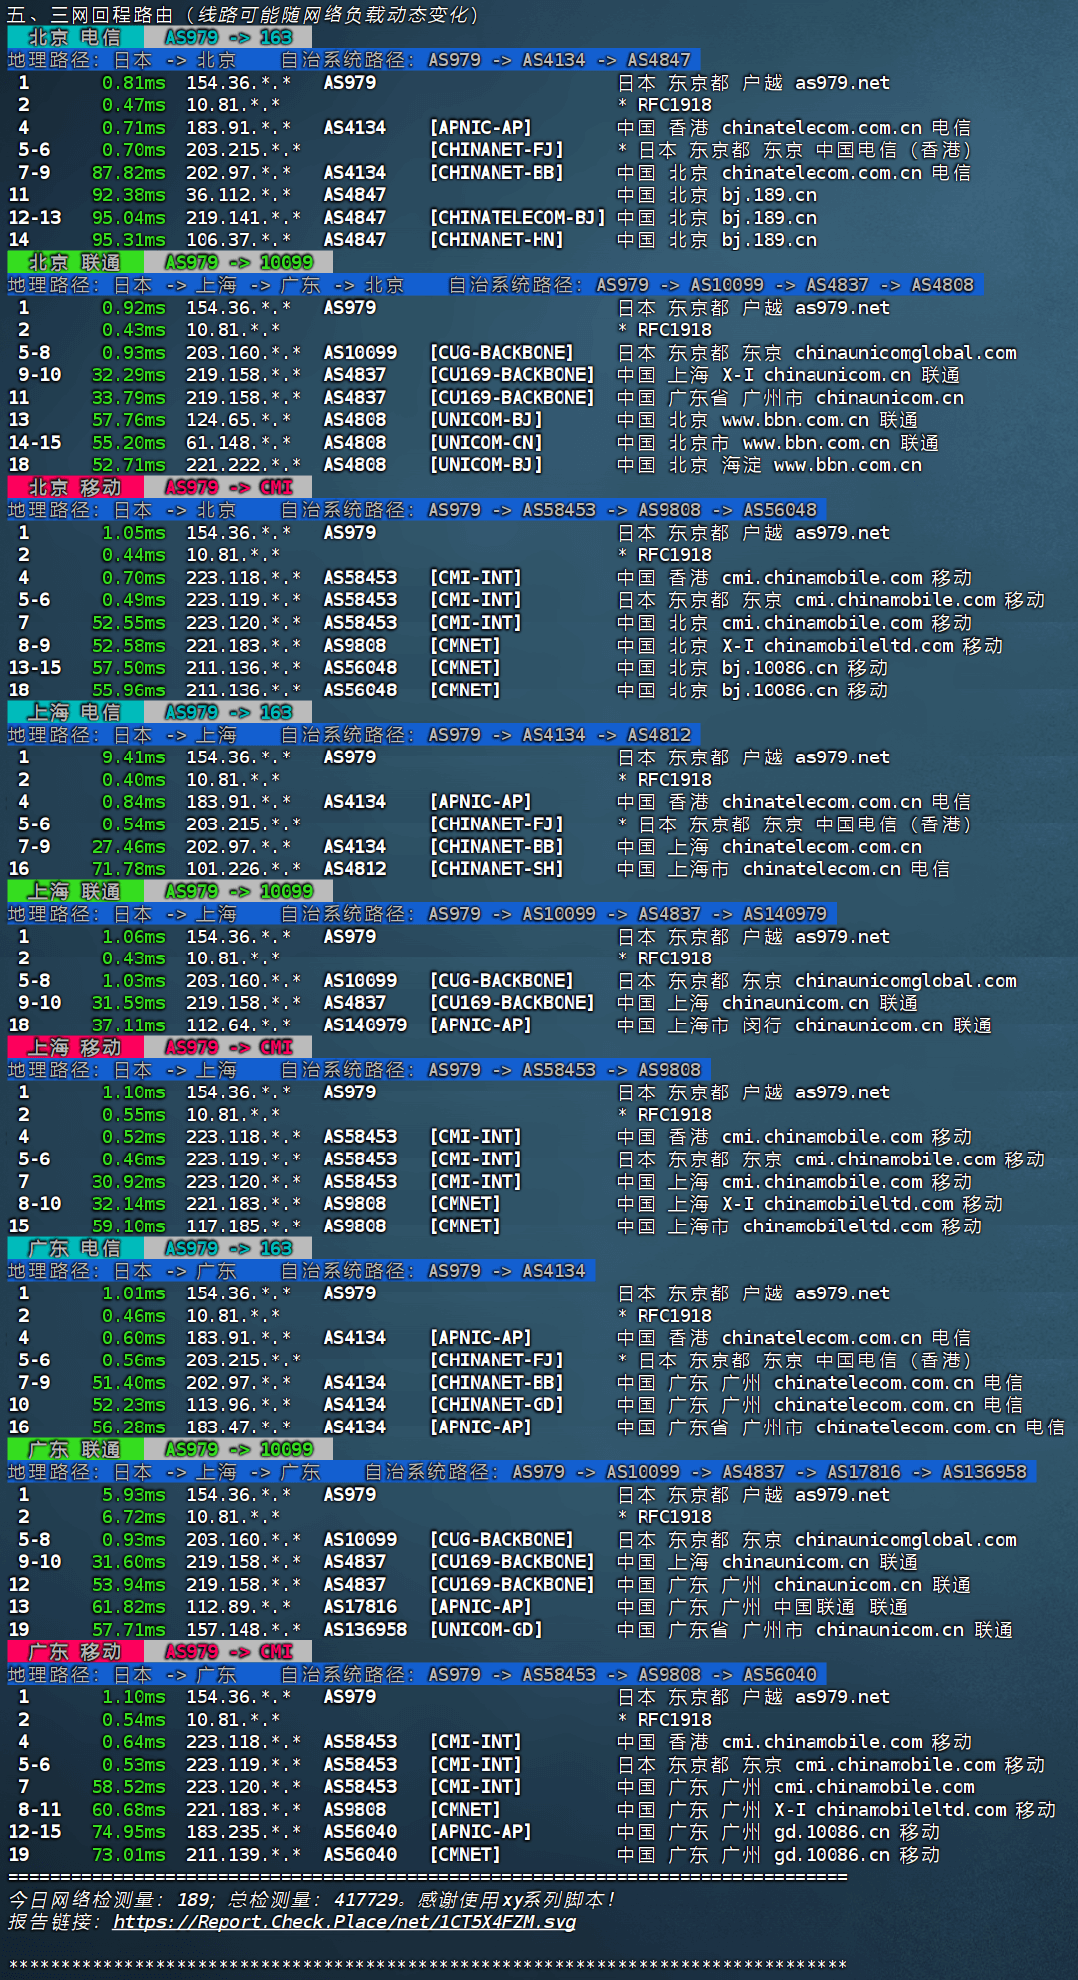Click the 广东 电信 section header
The height and width of the screenshot is (1980, 1078).
[75, 1248]
